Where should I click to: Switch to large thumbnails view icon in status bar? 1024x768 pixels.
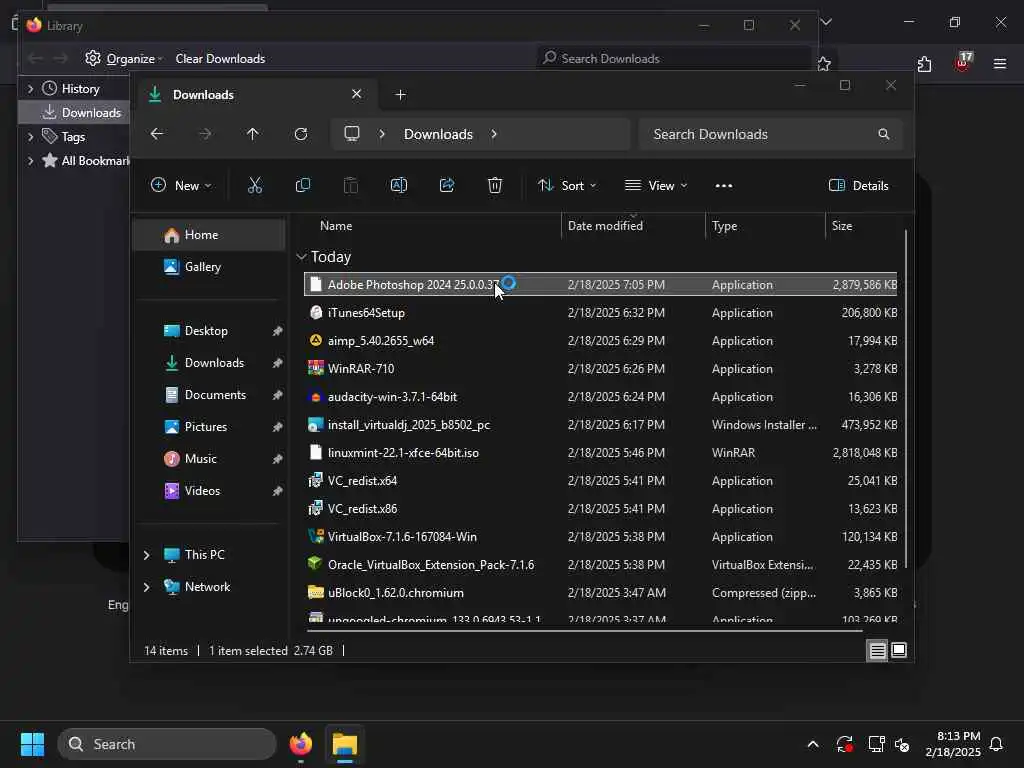[x=899, y=650]
